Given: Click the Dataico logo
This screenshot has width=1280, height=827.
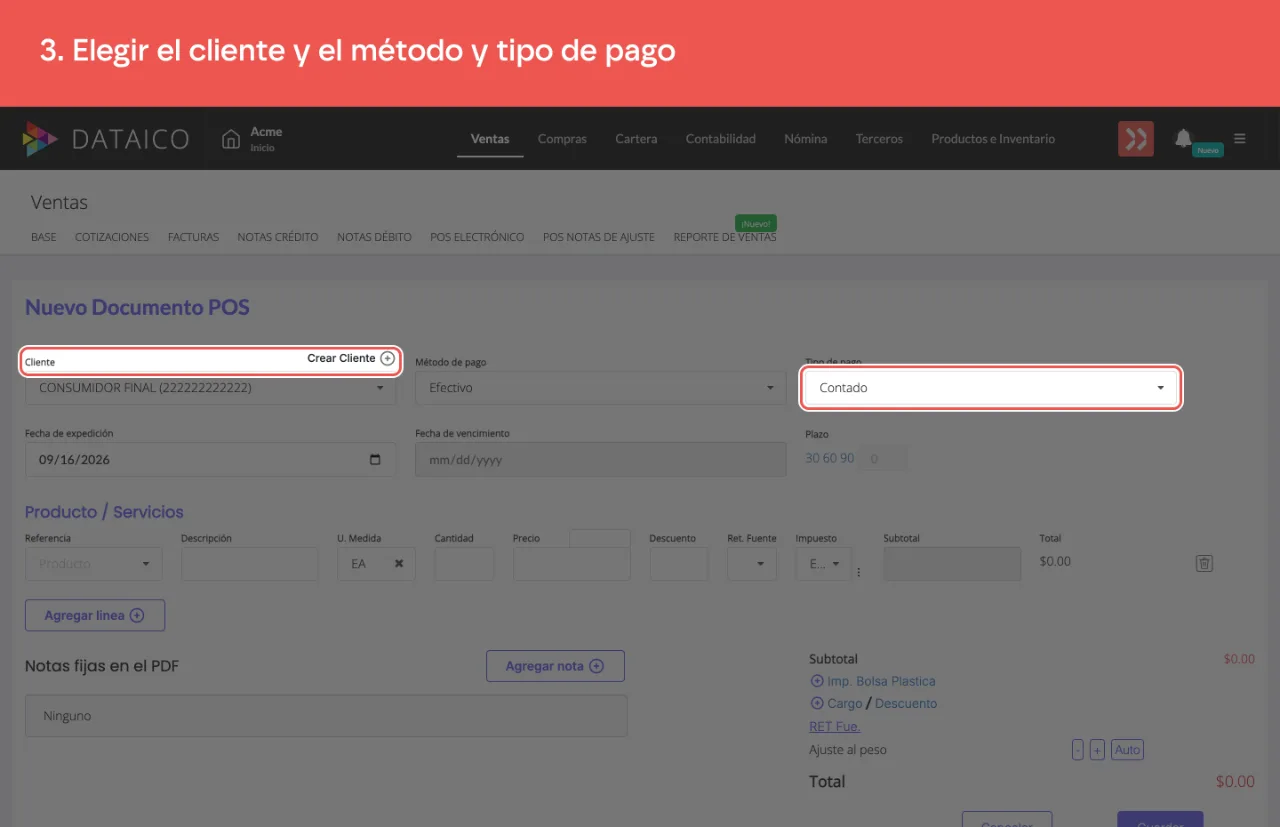Looking at the screenshot, I should [x=105, y=139].
